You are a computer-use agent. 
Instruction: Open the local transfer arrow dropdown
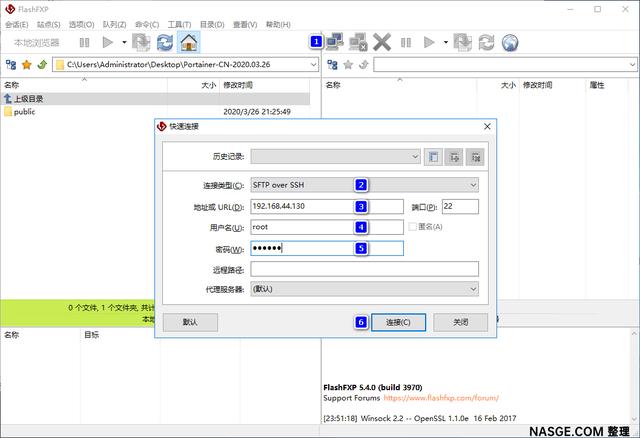pos(124,42)
